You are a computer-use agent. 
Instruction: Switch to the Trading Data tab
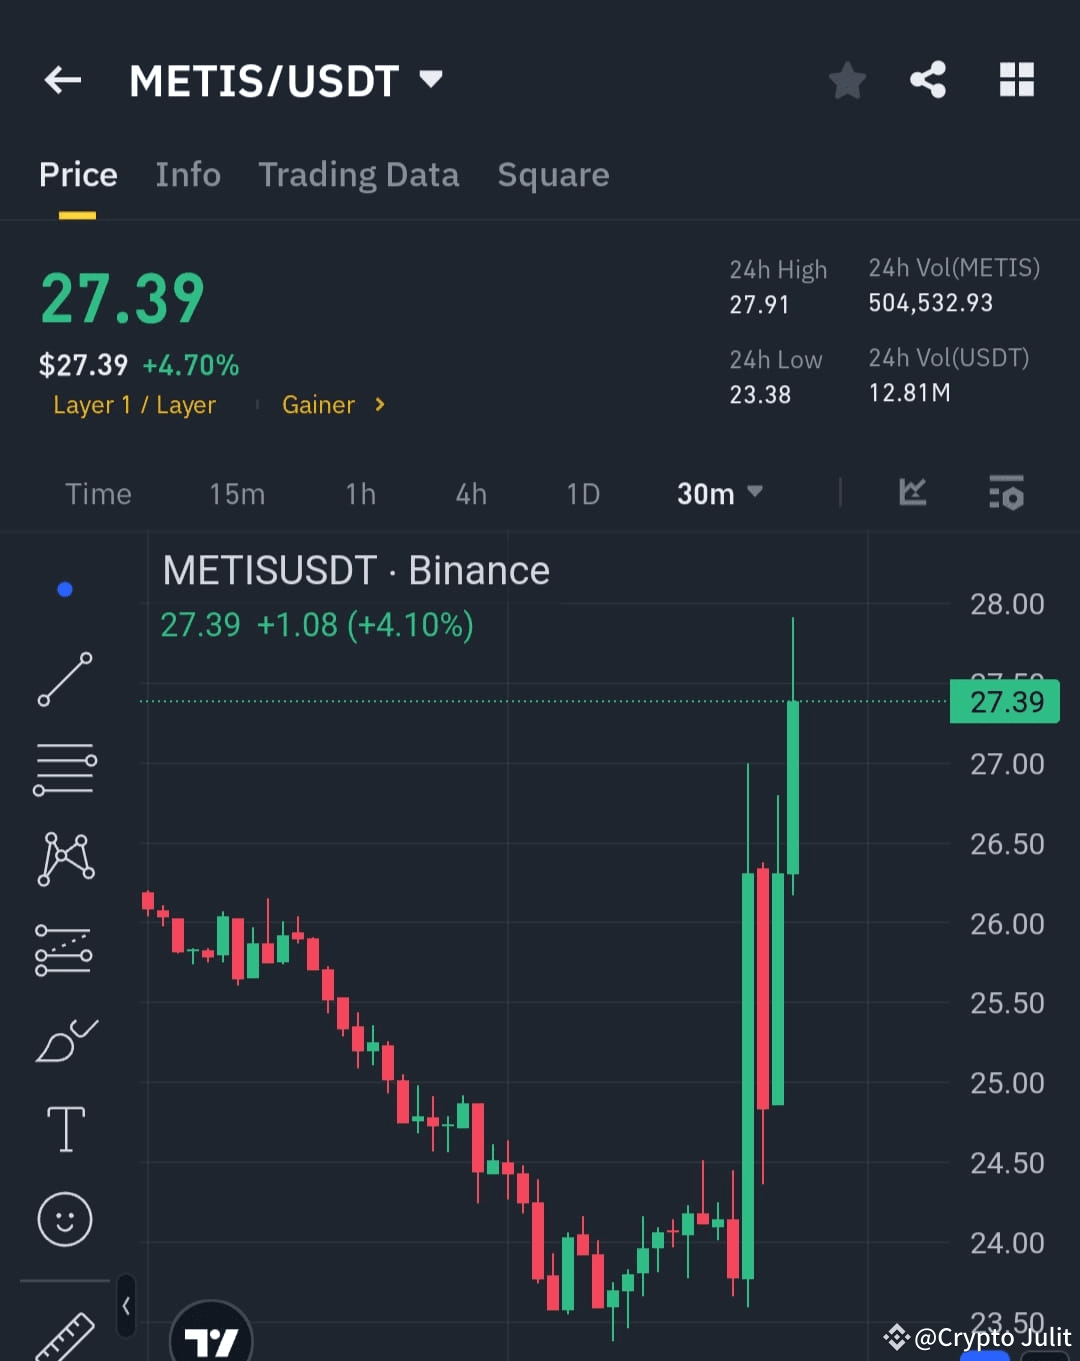coord(359,174)
